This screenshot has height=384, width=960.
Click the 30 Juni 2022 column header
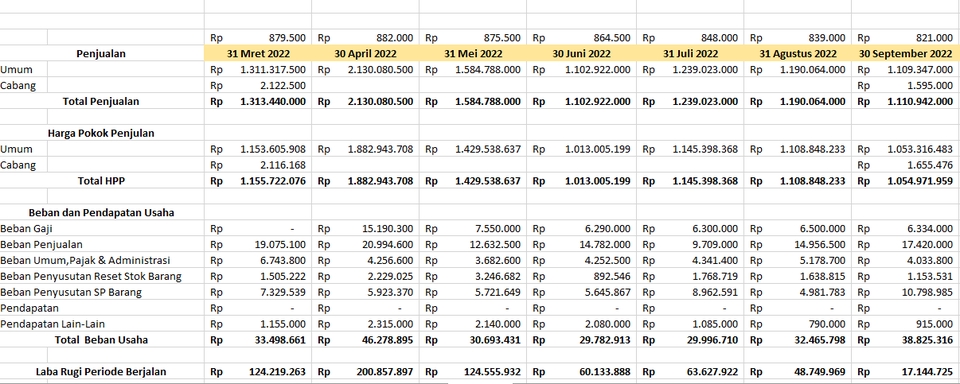click(581, 54)
